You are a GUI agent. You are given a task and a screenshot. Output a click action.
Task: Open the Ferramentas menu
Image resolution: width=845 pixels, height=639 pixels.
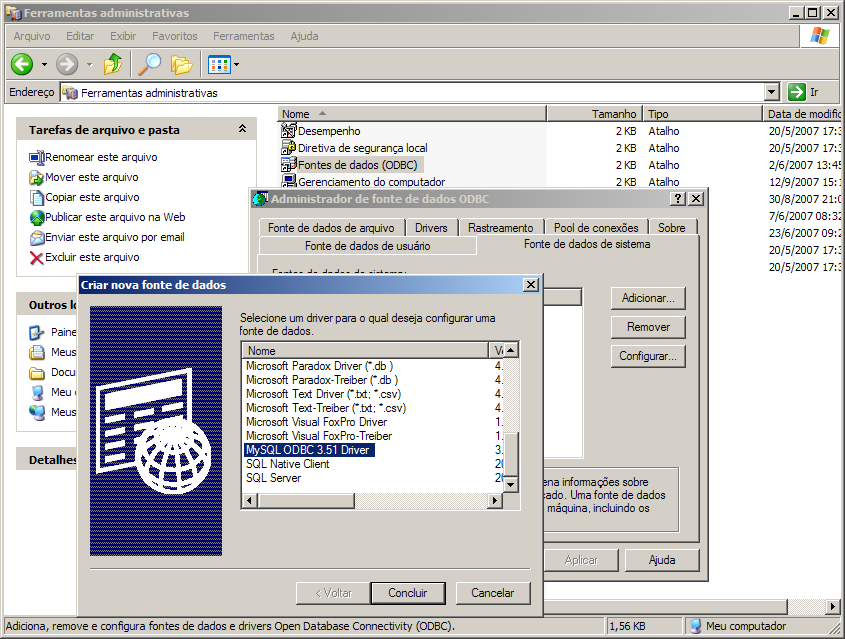[x=244, y=36]
